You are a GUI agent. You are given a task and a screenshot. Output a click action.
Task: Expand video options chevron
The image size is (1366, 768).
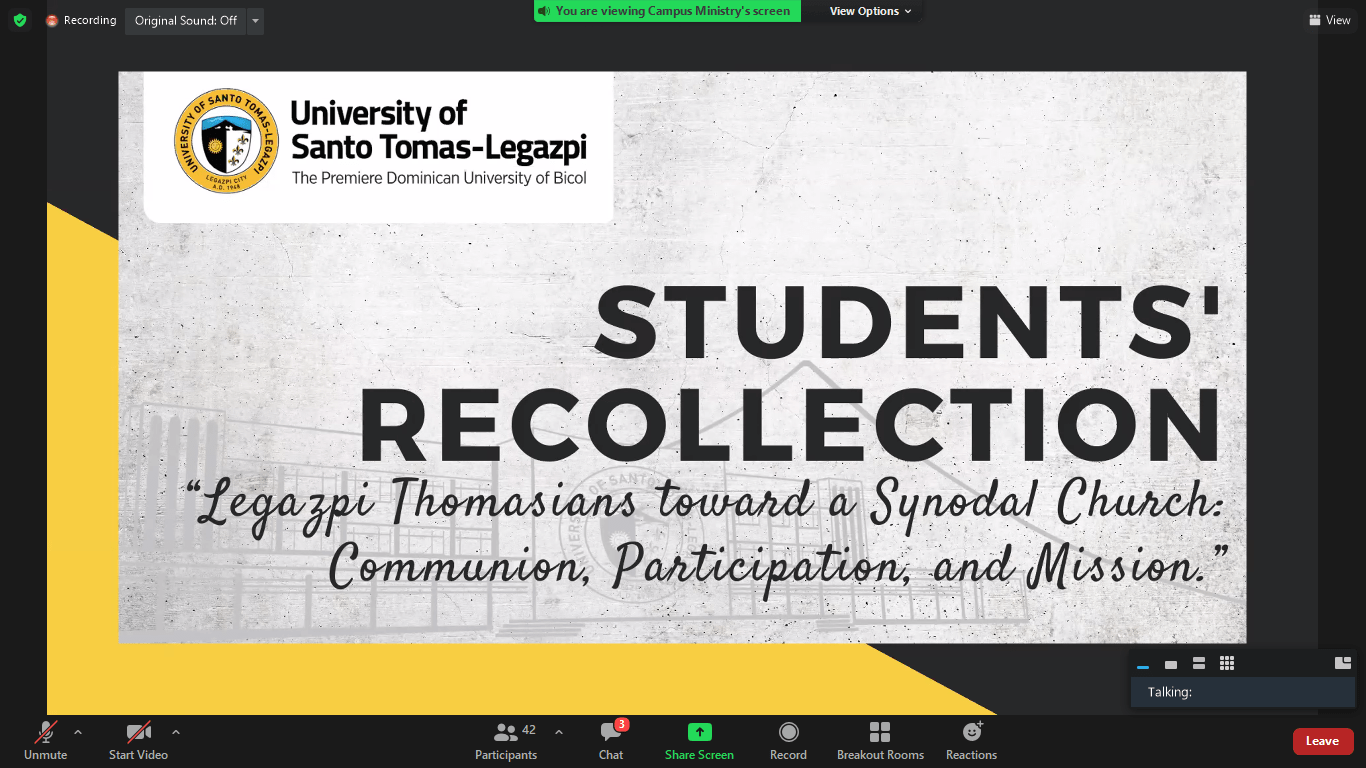176,731
